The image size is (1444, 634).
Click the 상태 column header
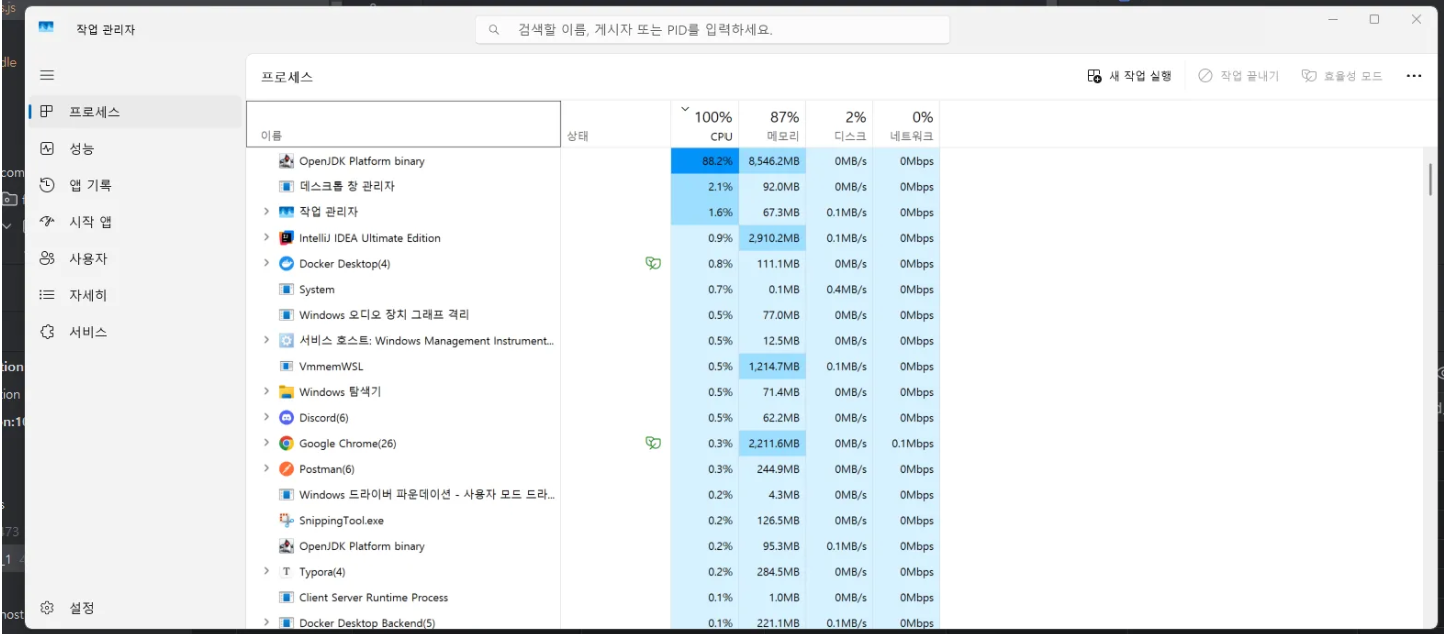tap(616, 124)
